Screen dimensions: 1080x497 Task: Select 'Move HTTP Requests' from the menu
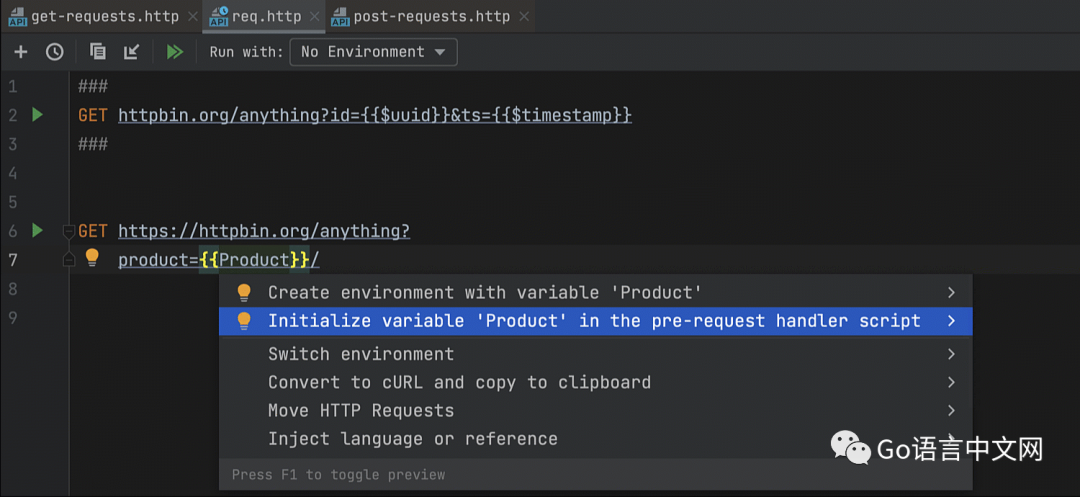pos(361,410)
